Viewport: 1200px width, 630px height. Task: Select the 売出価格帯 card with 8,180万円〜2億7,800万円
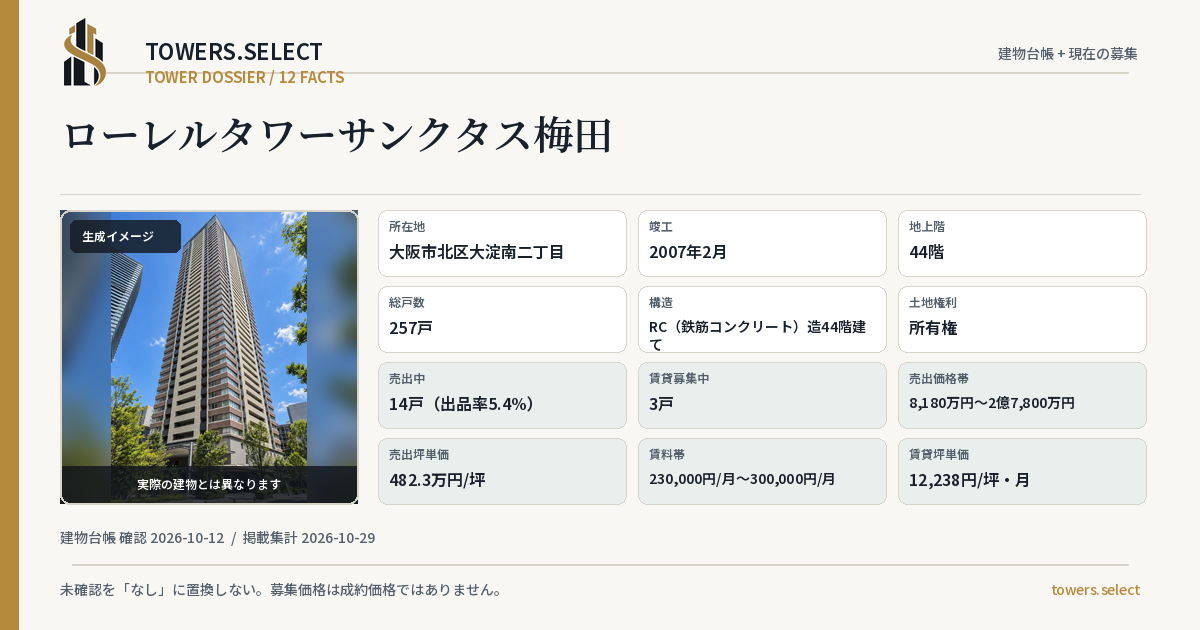(x=1022, y=395)
